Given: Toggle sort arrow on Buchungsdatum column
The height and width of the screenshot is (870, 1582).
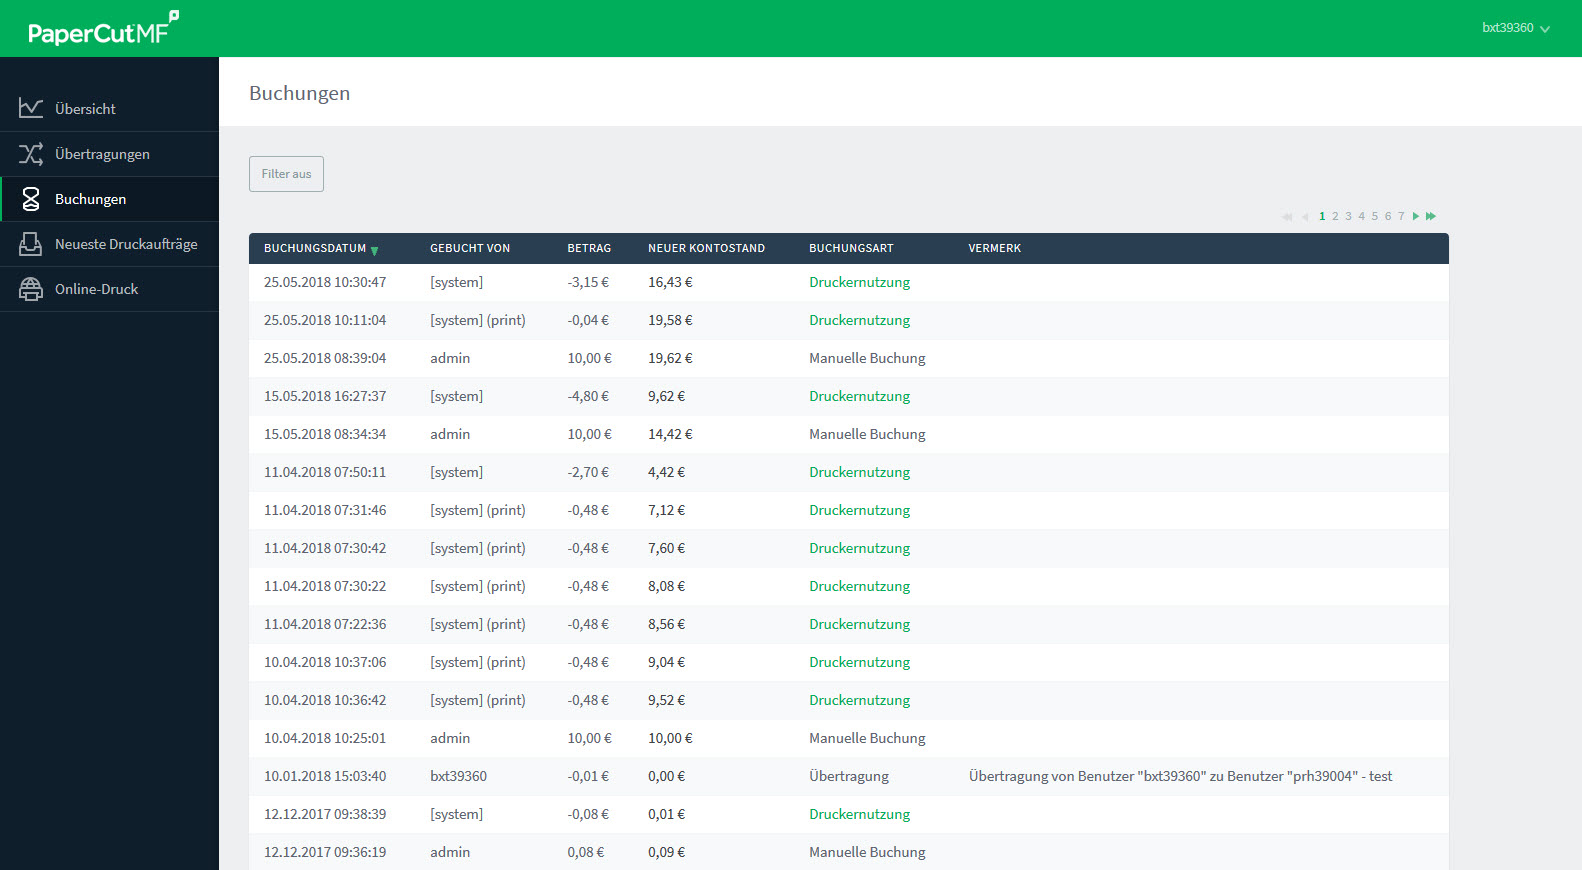Looking at the screenshot, I should coord(375,250).
